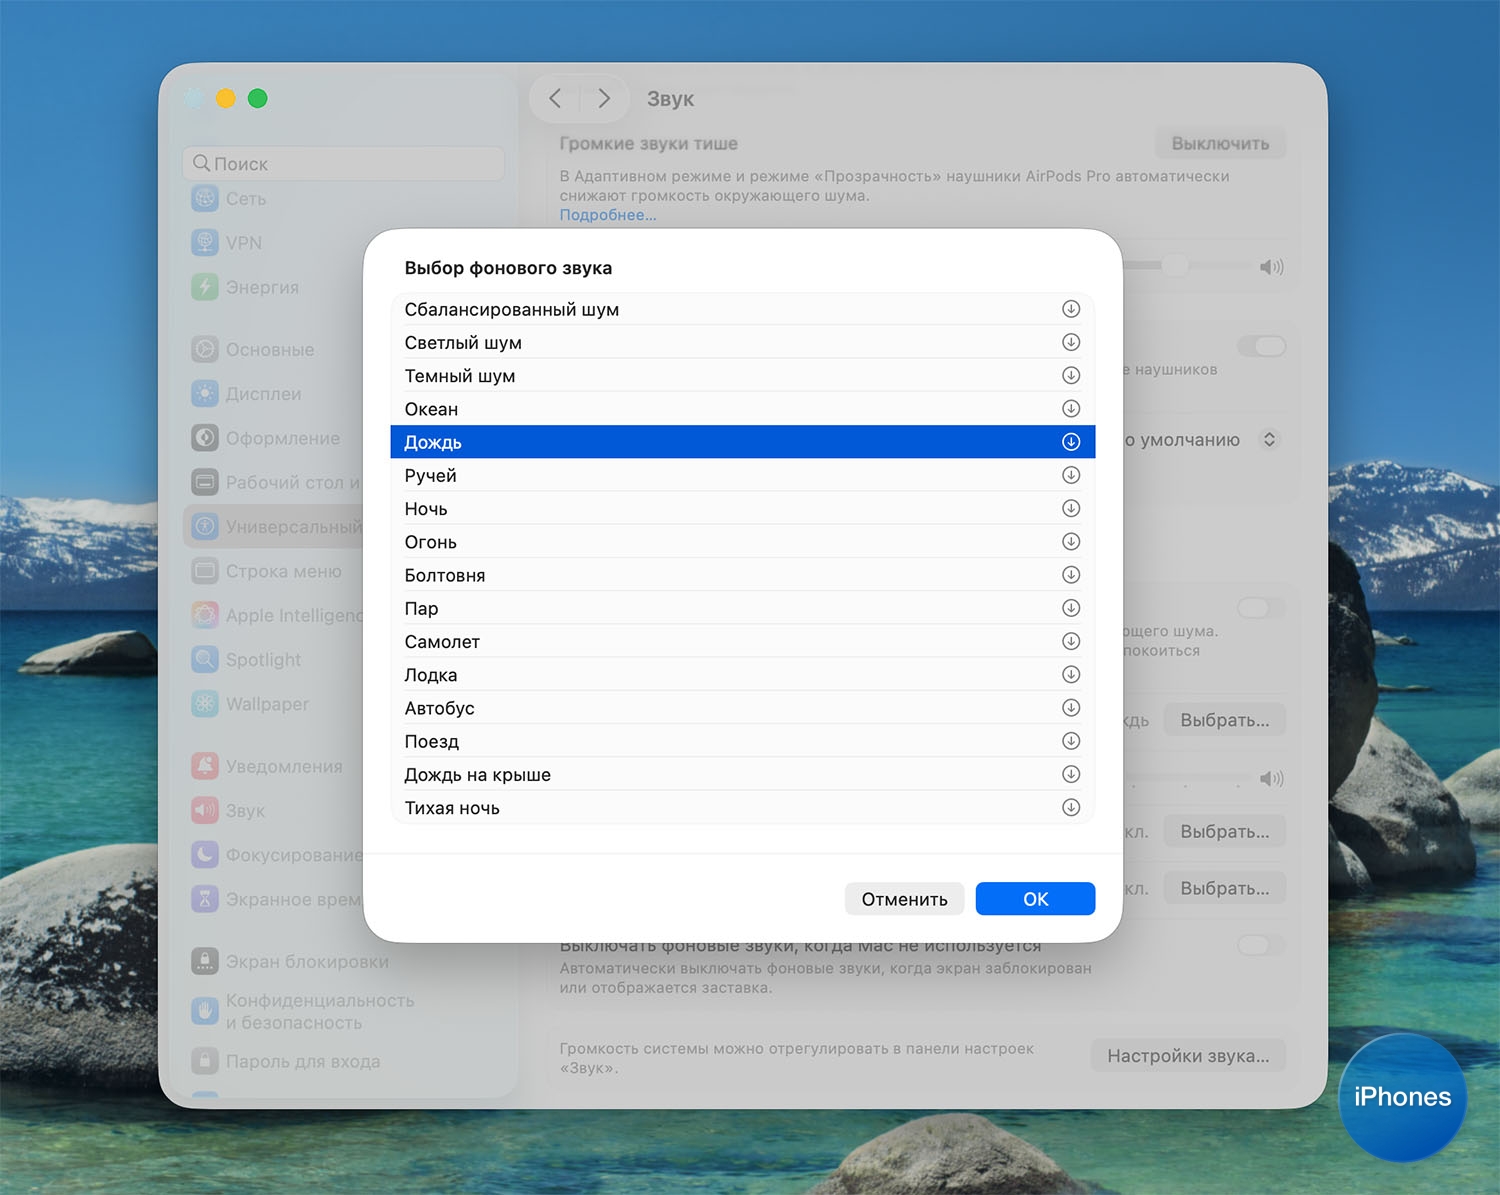Download the Огонь background sound

coord(1070,542)
